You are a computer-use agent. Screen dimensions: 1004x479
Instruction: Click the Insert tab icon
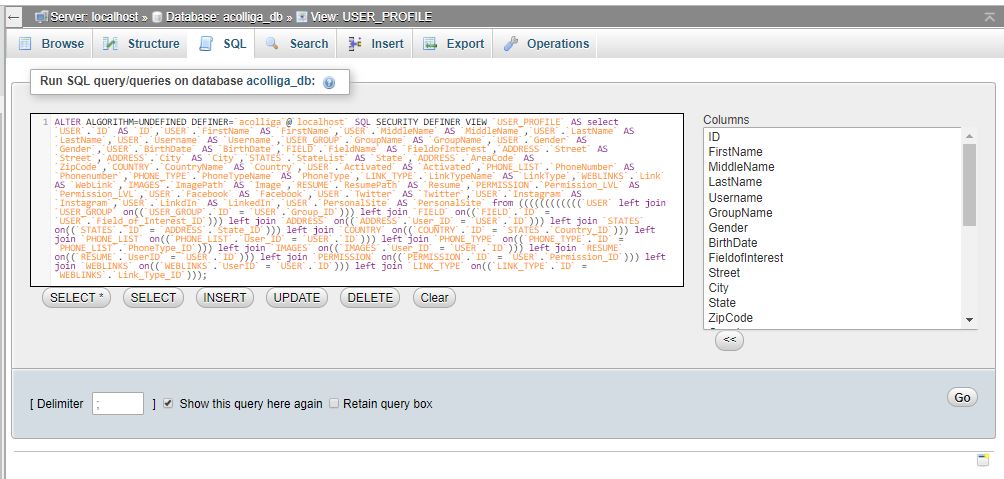coord(354,44)
